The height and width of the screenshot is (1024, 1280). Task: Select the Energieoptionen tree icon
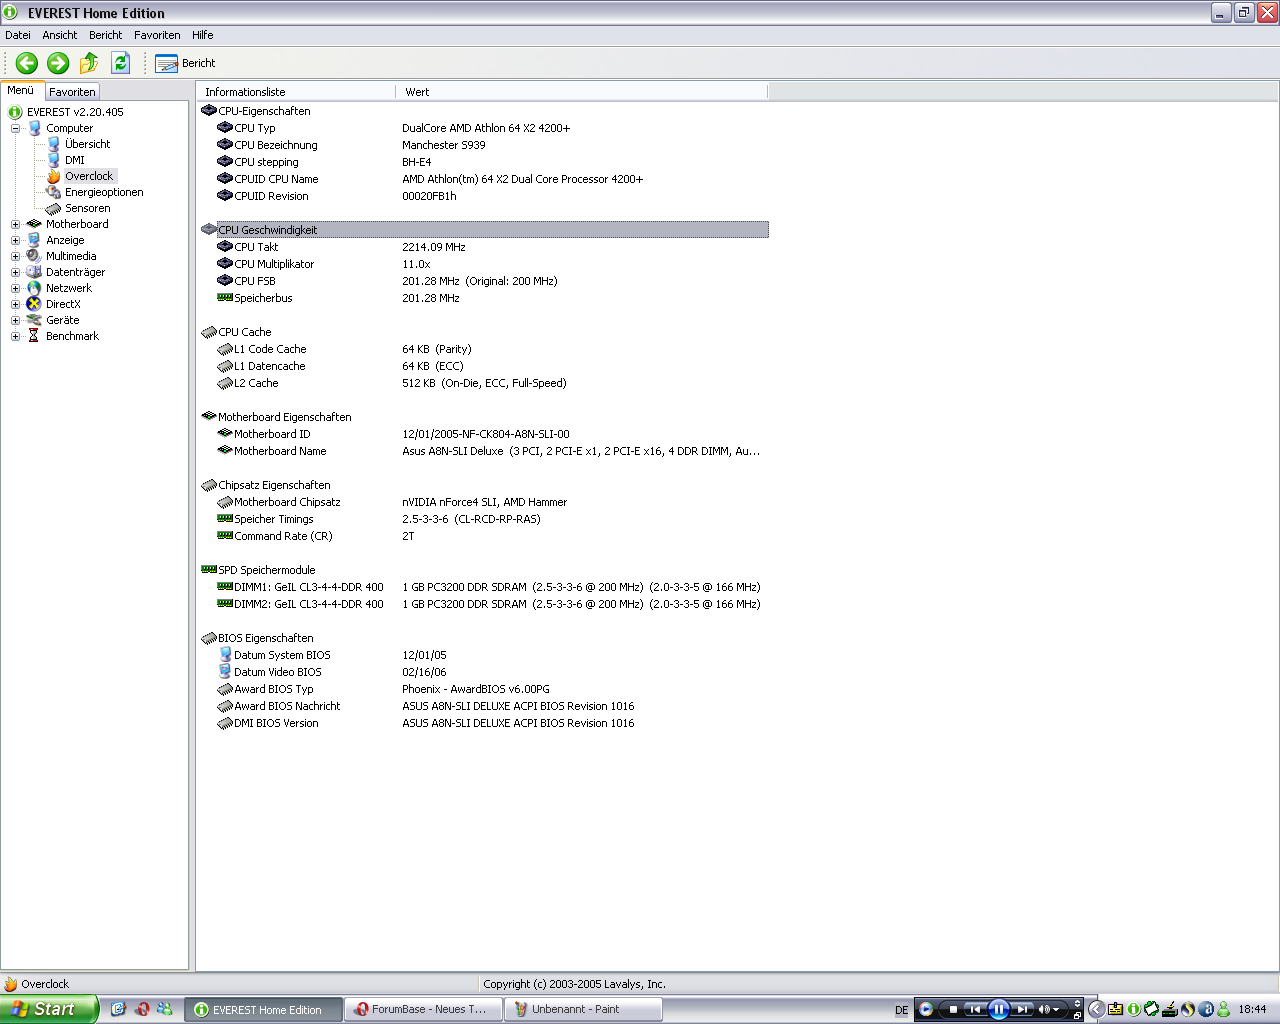click(54, 192)
